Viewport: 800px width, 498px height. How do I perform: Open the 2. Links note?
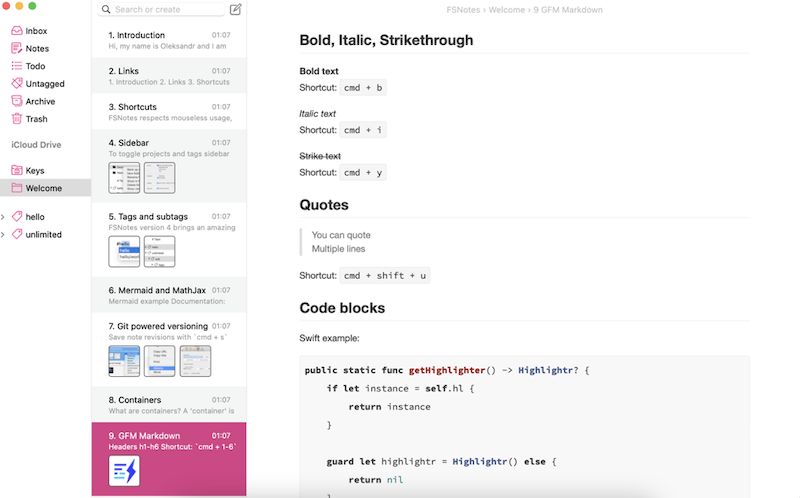click(x=169, y=76)
